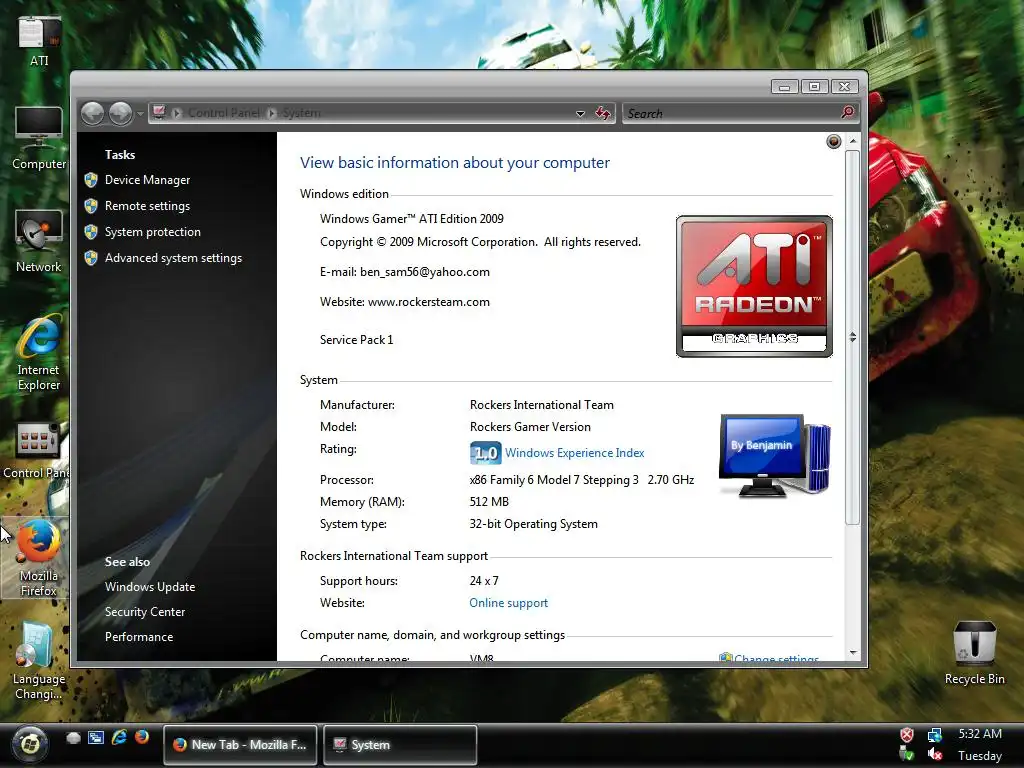Click the scrollbar up arrow

tap(852, 140)
